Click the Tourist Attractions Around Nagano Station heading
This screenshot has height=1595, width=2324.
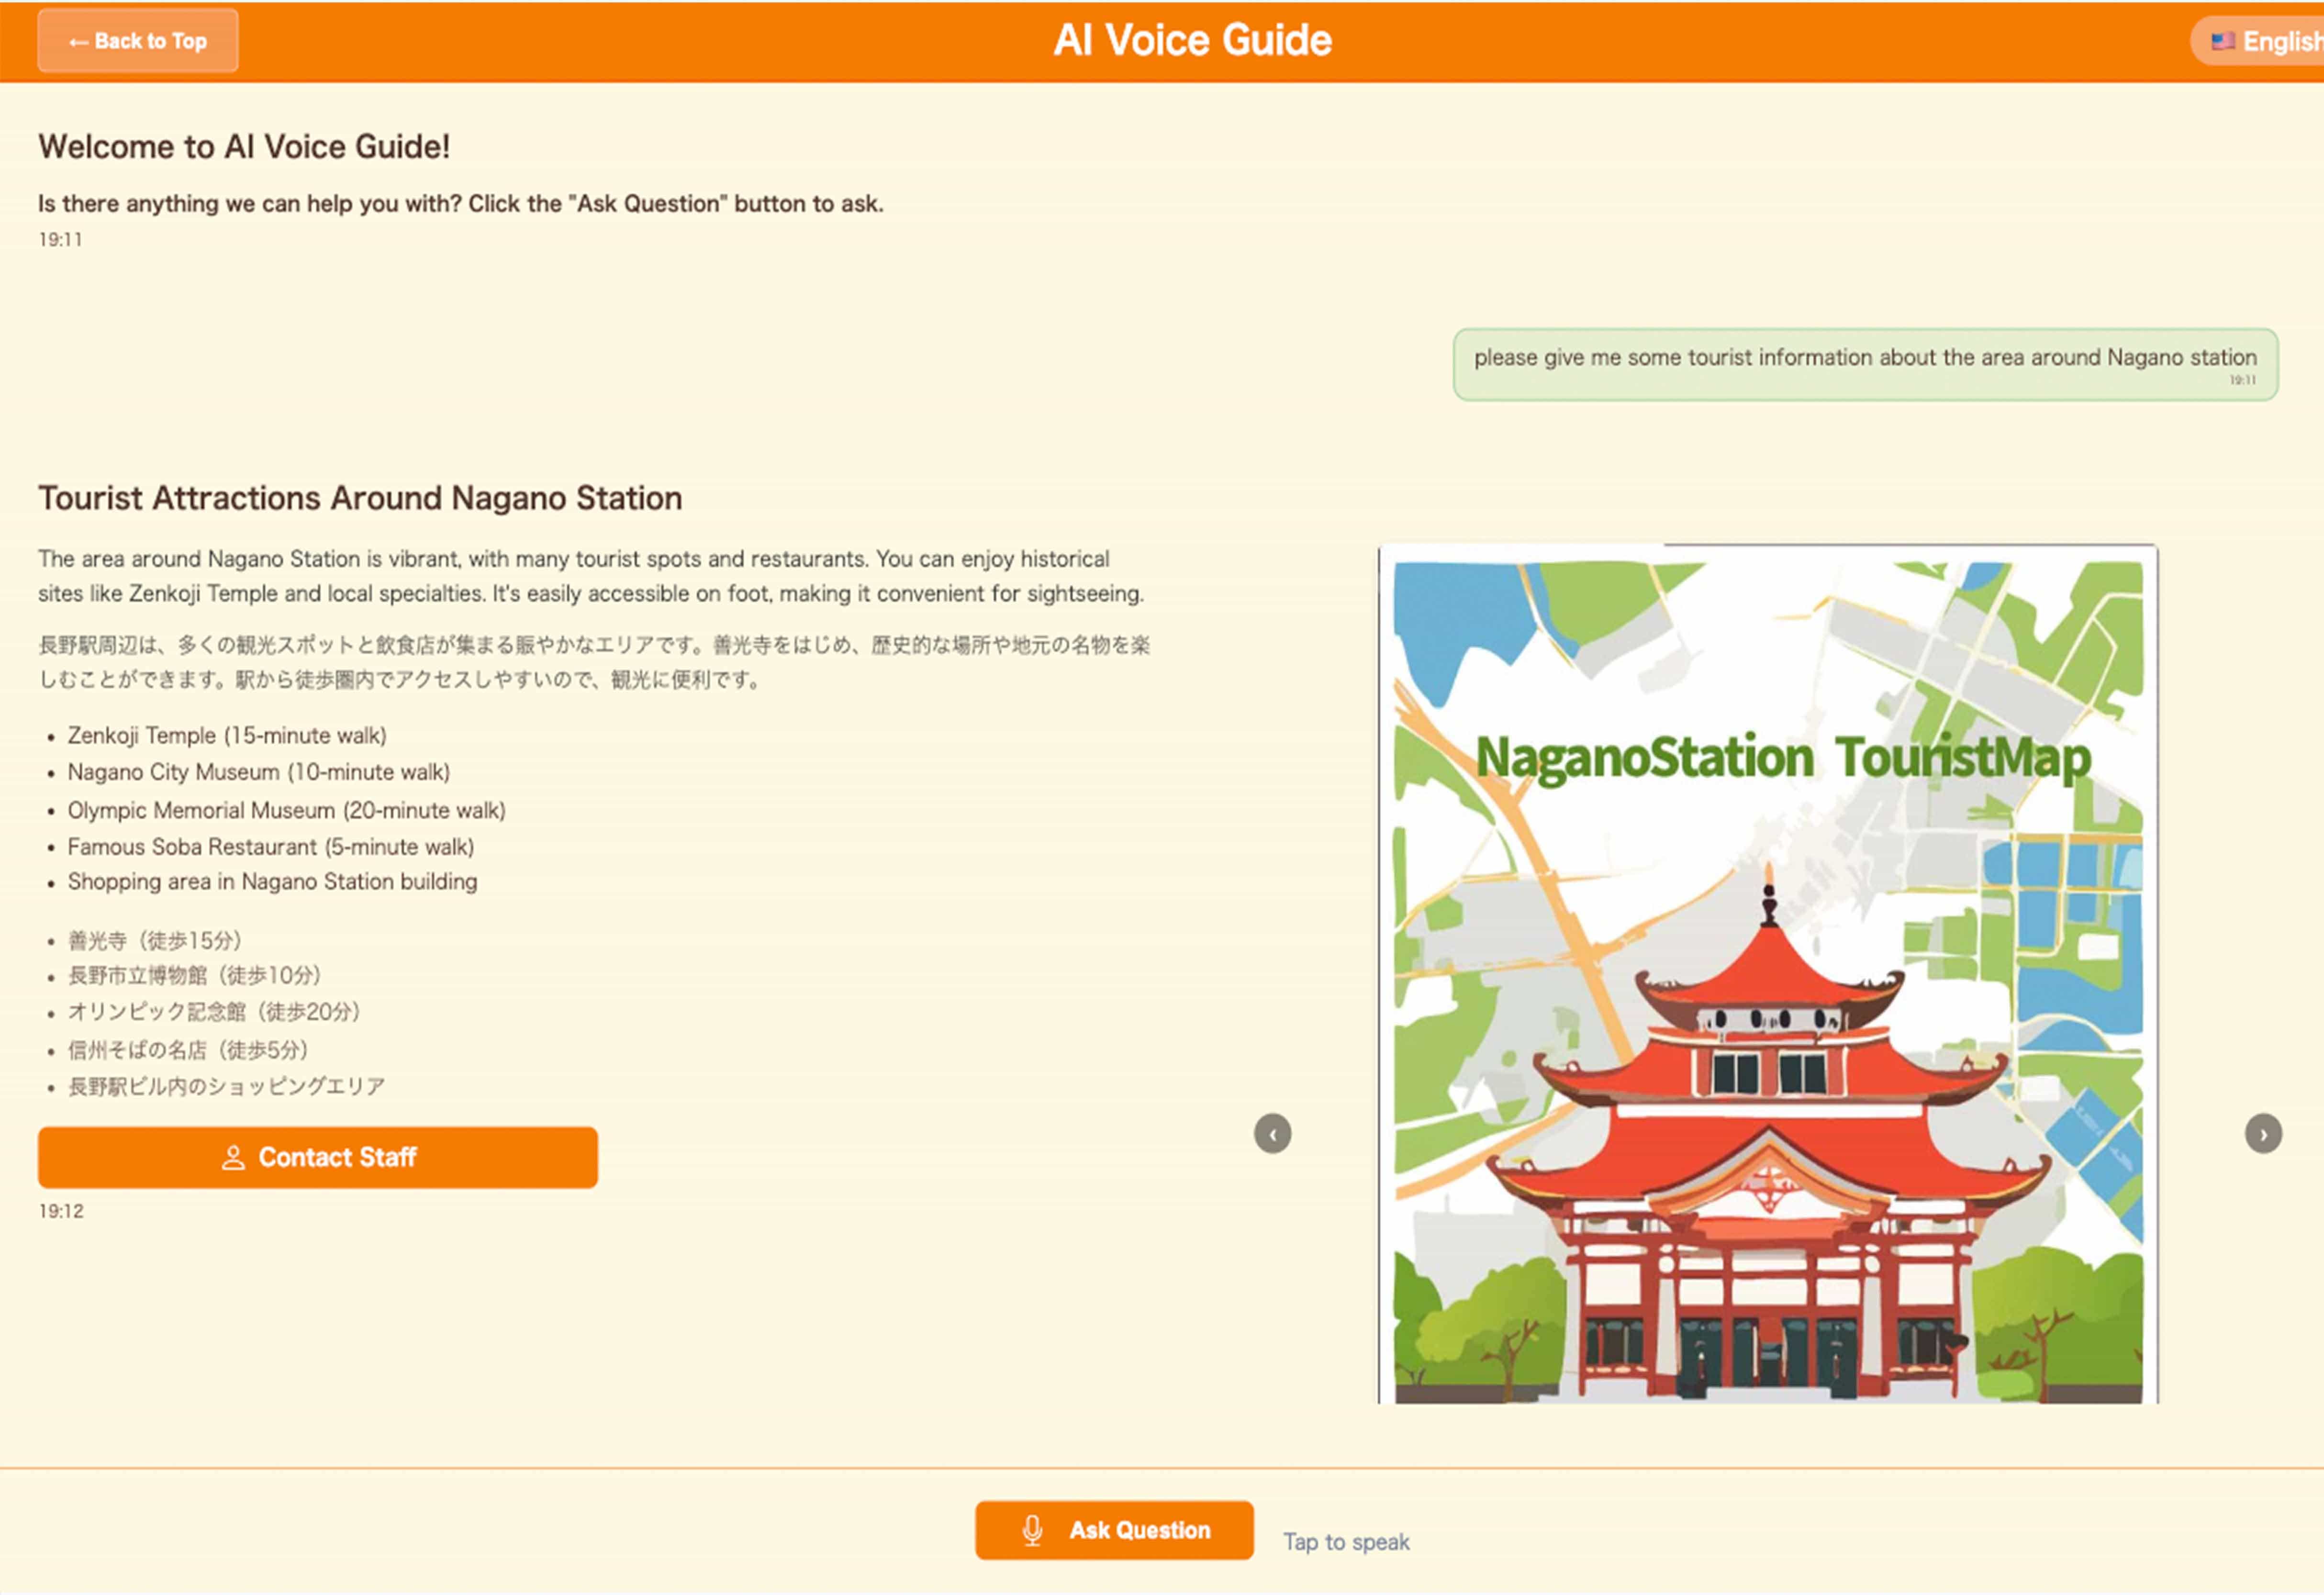point(360,498)
